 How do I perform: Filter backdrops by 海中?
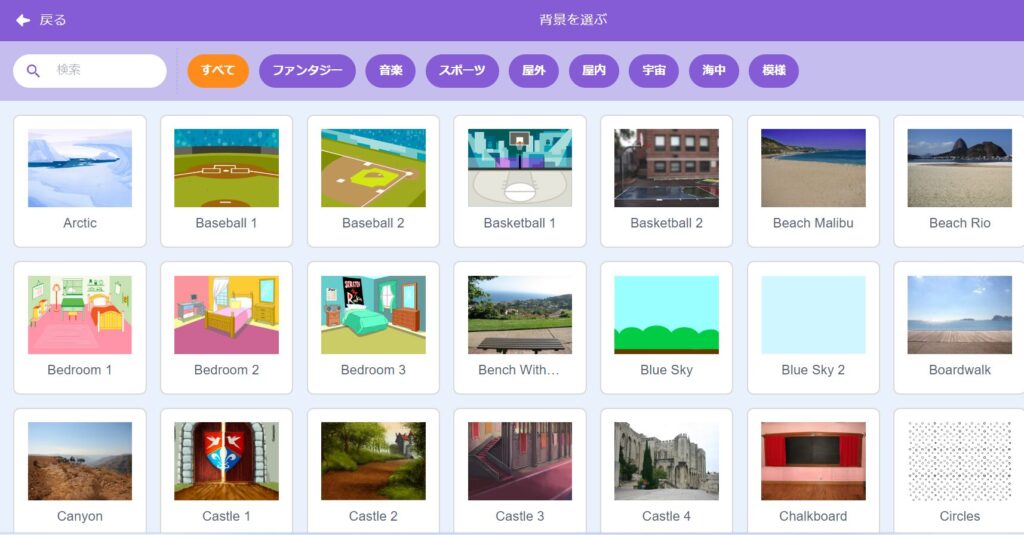[x=714, y=71]
